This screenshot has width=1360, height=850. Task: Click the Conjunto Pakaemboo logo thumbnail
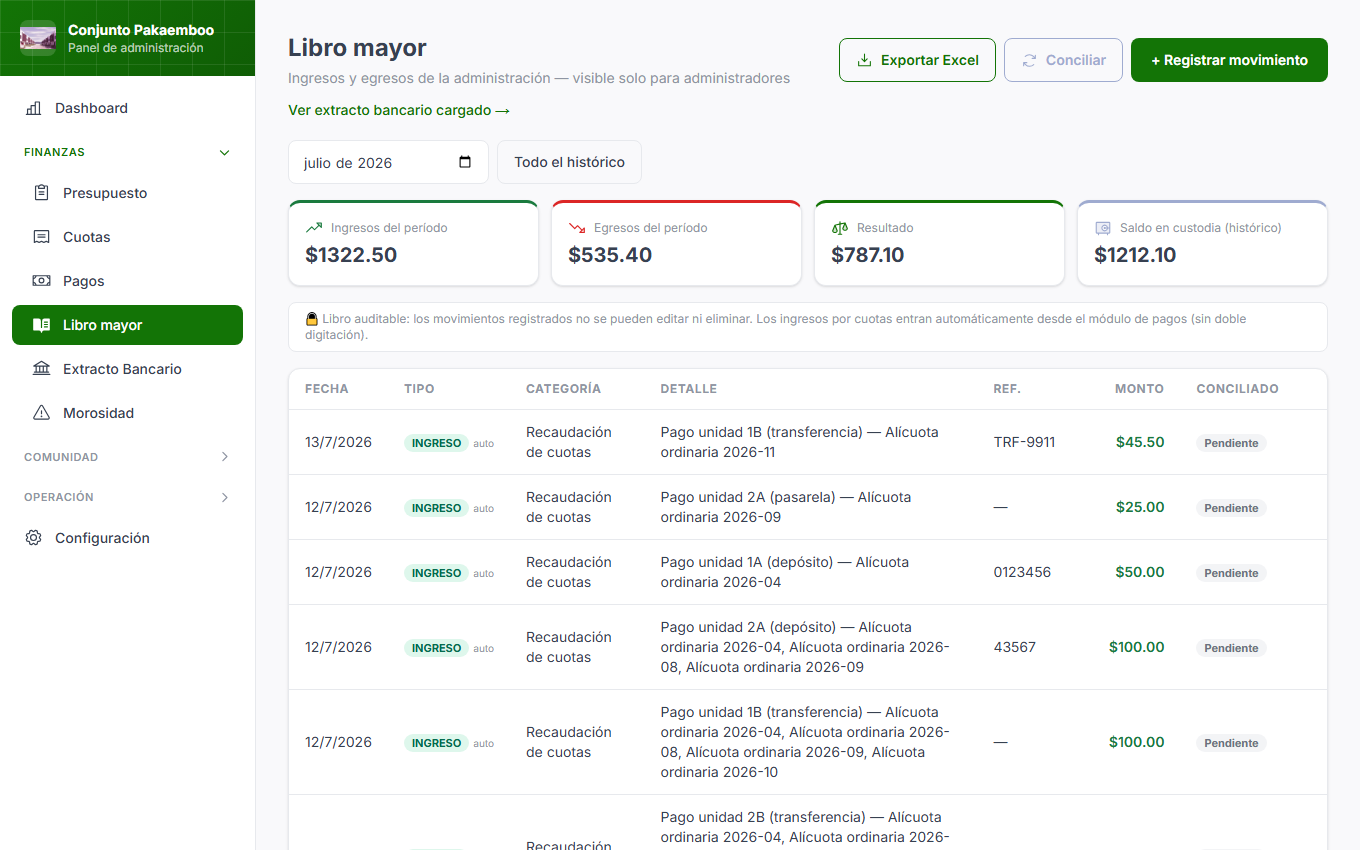38,38
